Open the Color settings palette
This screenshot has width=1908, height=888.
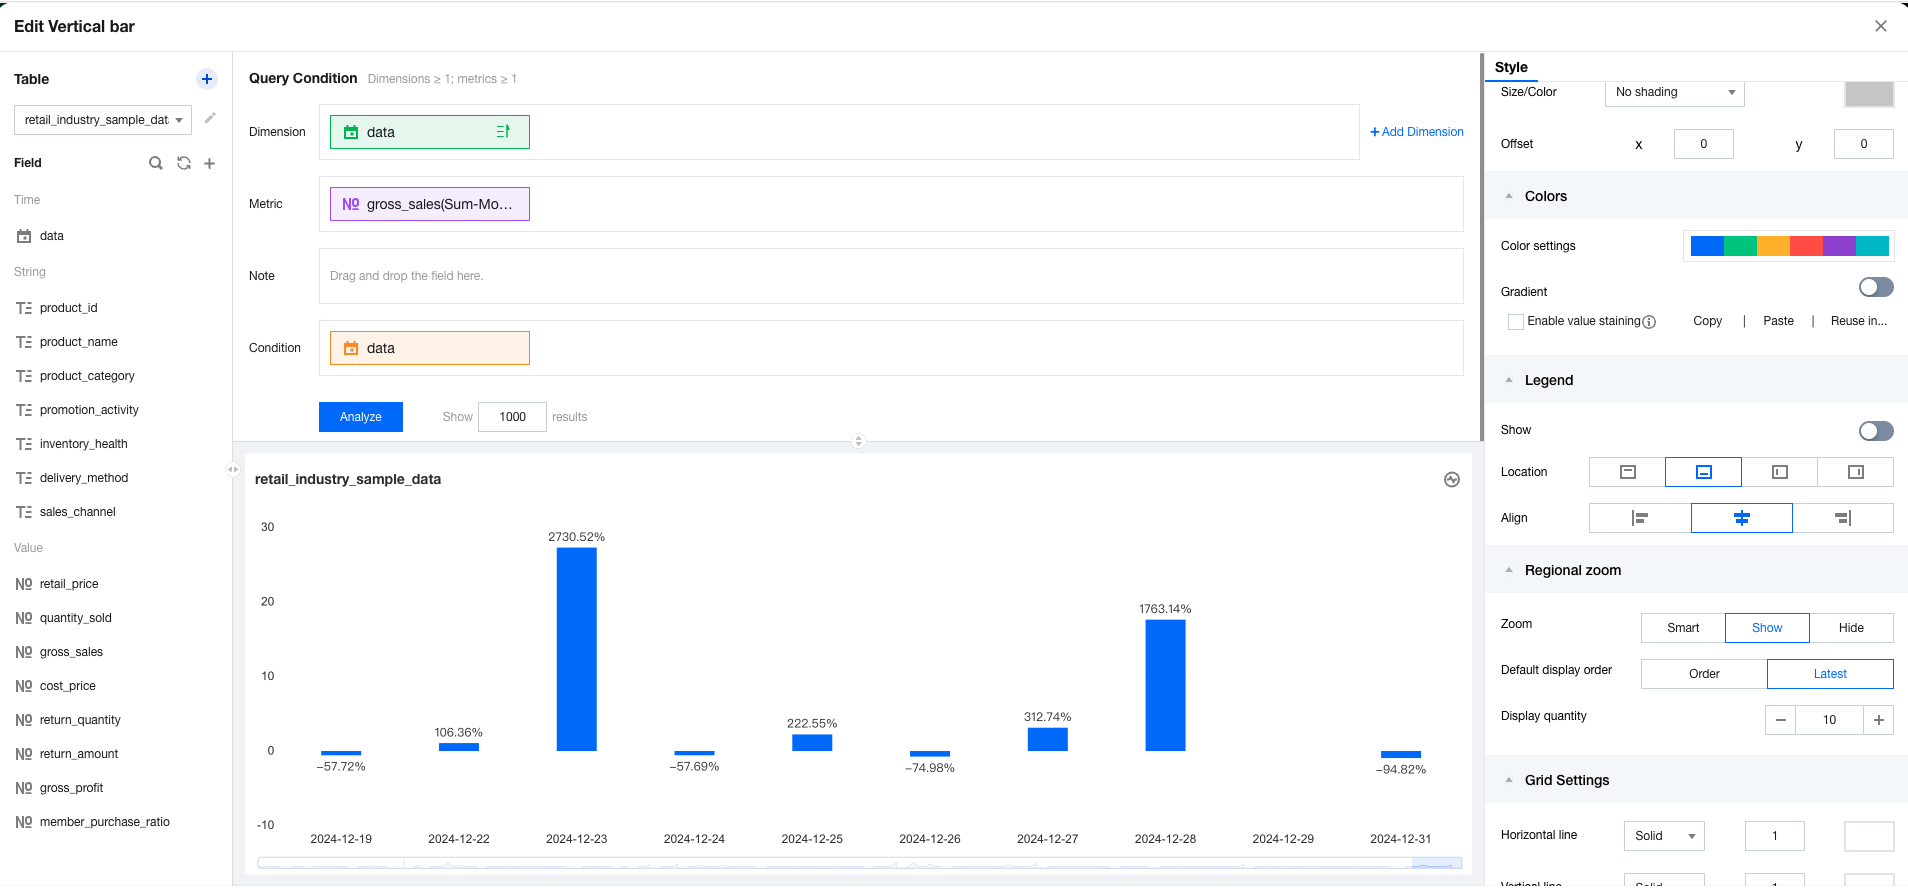(1789, 246)
